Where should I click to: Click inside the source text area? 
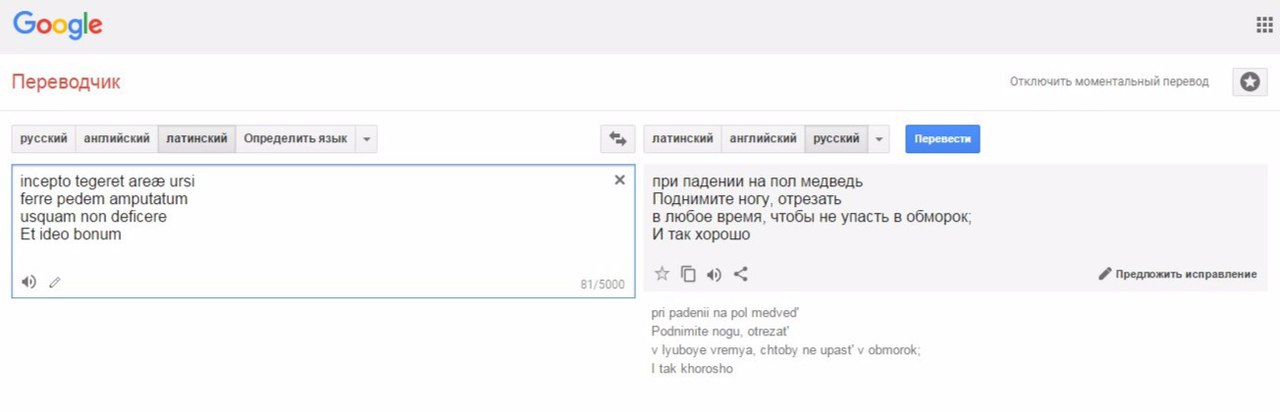(321, 231)
